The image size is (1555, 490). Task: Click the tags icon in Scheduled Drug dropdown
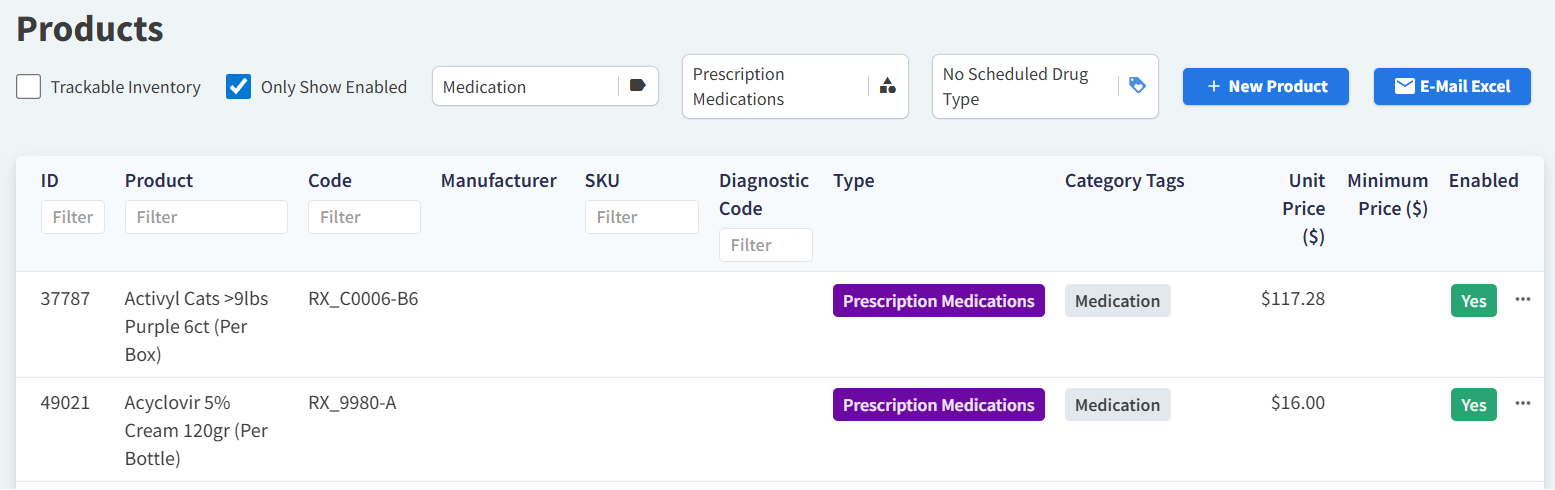tap(1137, 86)
